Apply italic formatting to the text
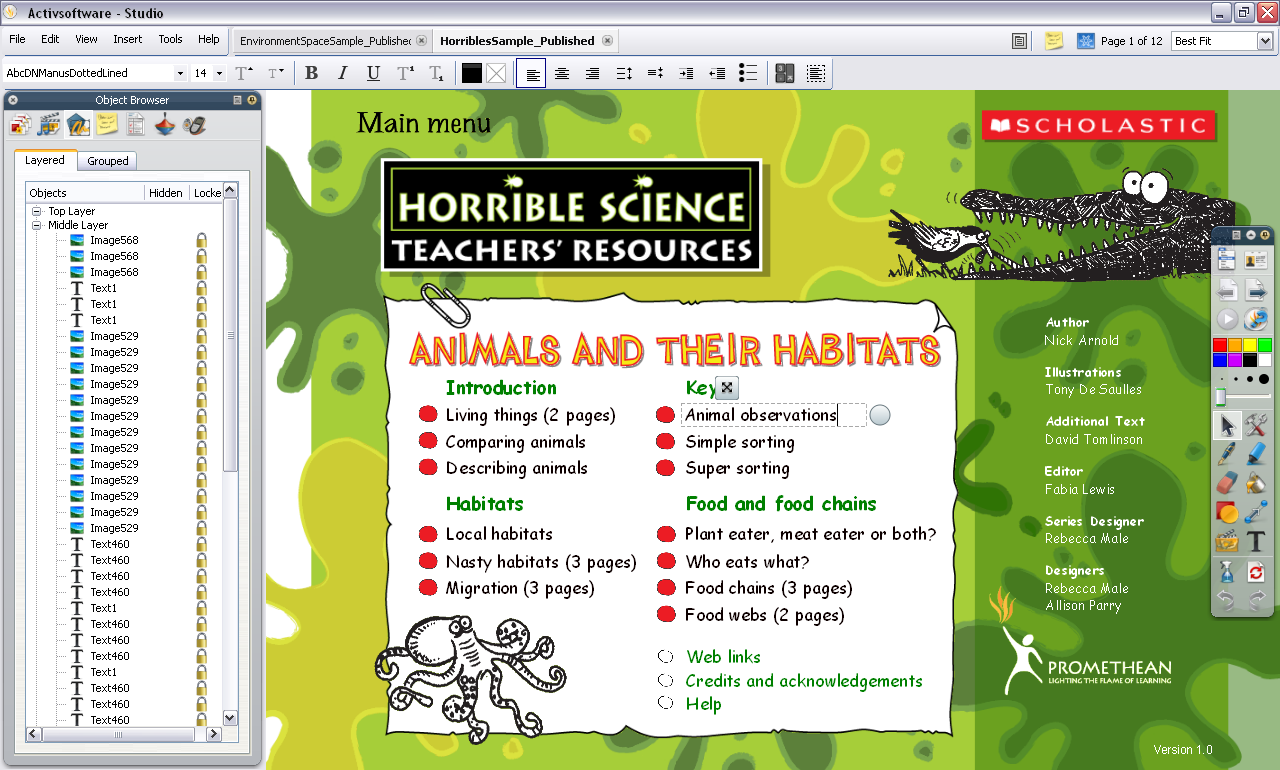 [343, 73]
